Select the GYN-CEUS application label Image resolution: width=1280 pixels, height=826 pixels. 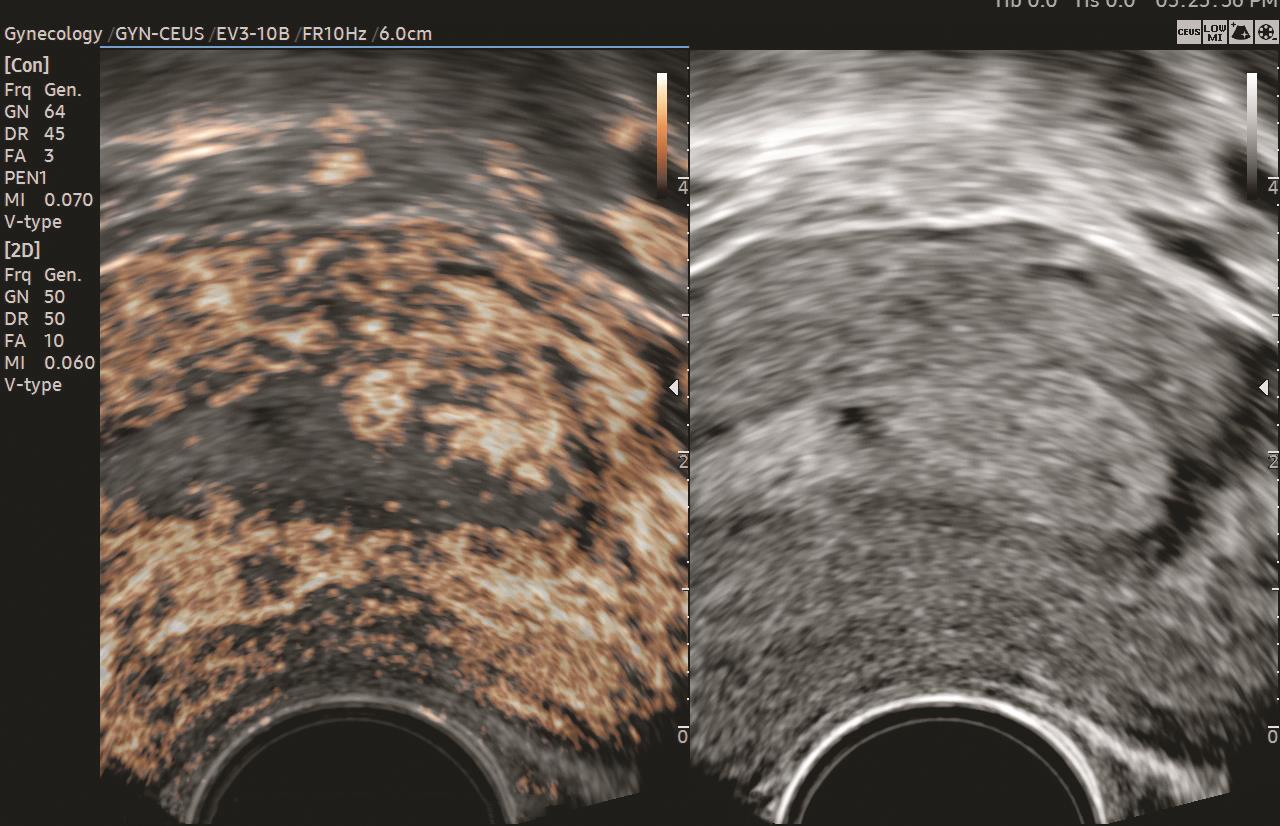click(x=160, y=34)
